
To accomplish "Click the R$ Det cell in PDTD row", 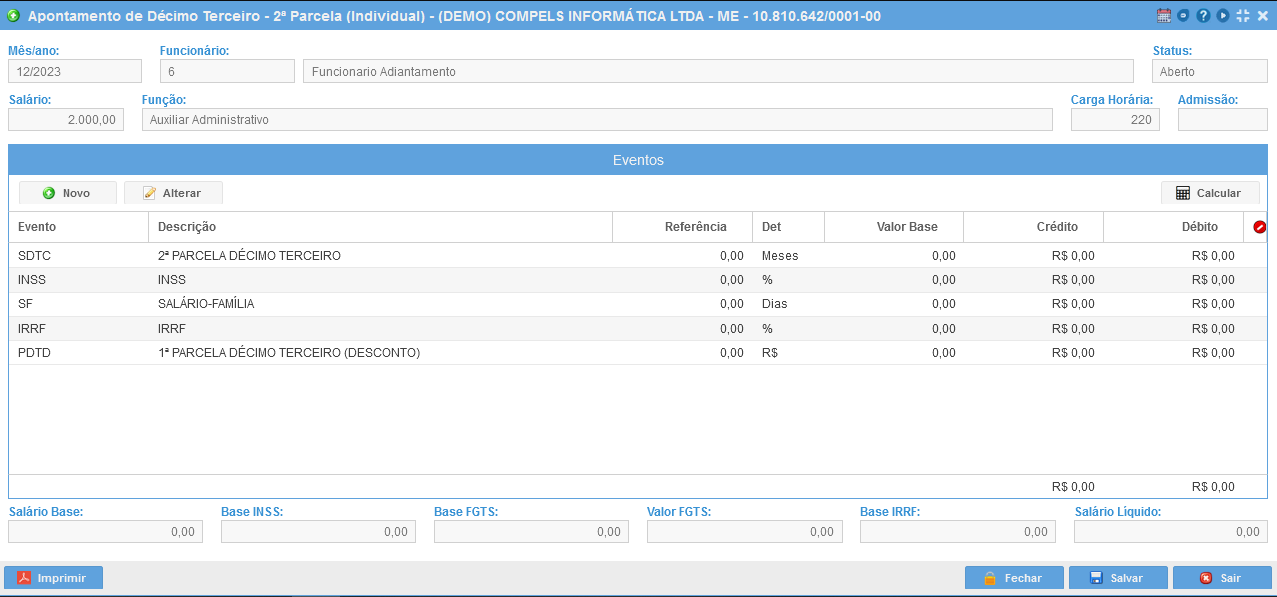I will click(x=788, y=352).
